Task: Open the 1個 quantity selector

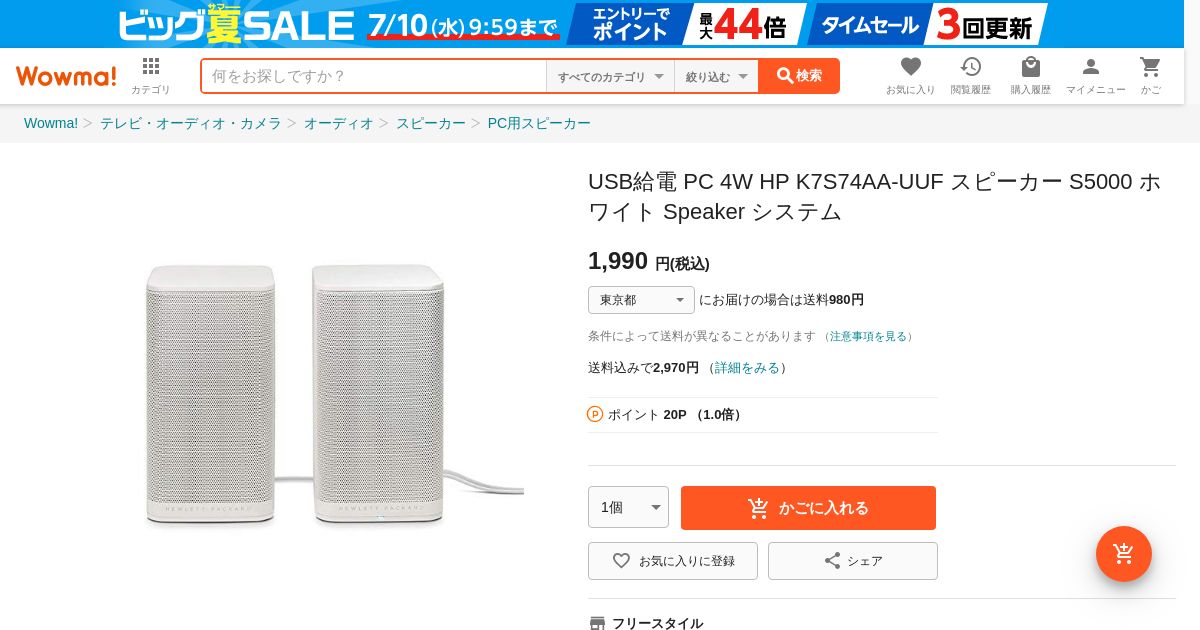Action: point(628,507)
